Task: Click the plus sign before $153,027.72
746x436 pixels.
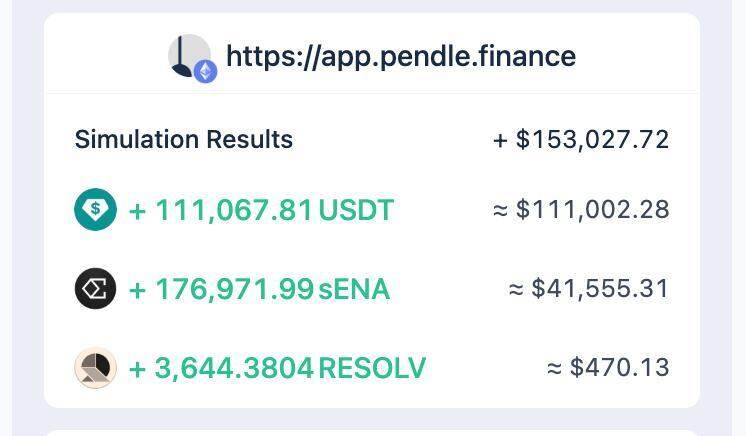Action: [x=501, y=140]
